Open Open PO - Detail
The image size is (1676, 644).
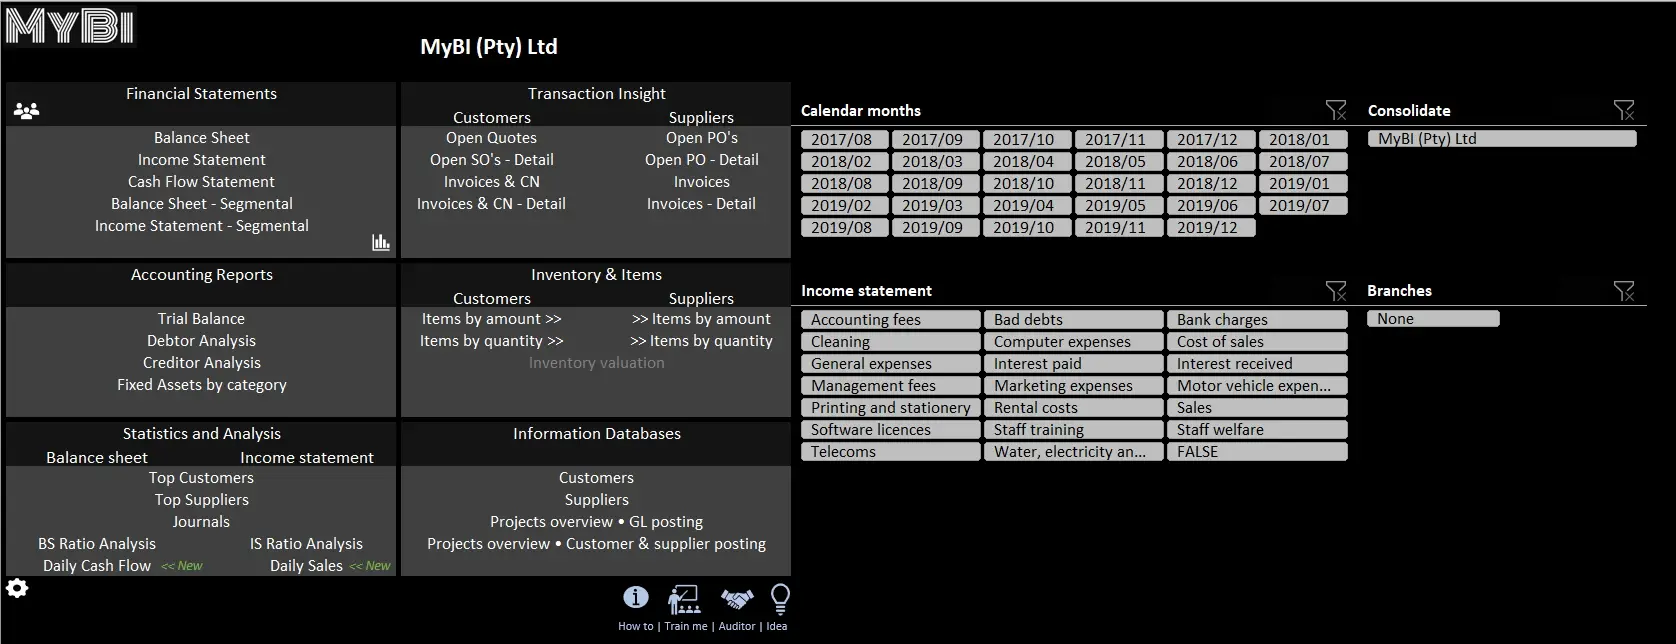(x=702, y=160)
